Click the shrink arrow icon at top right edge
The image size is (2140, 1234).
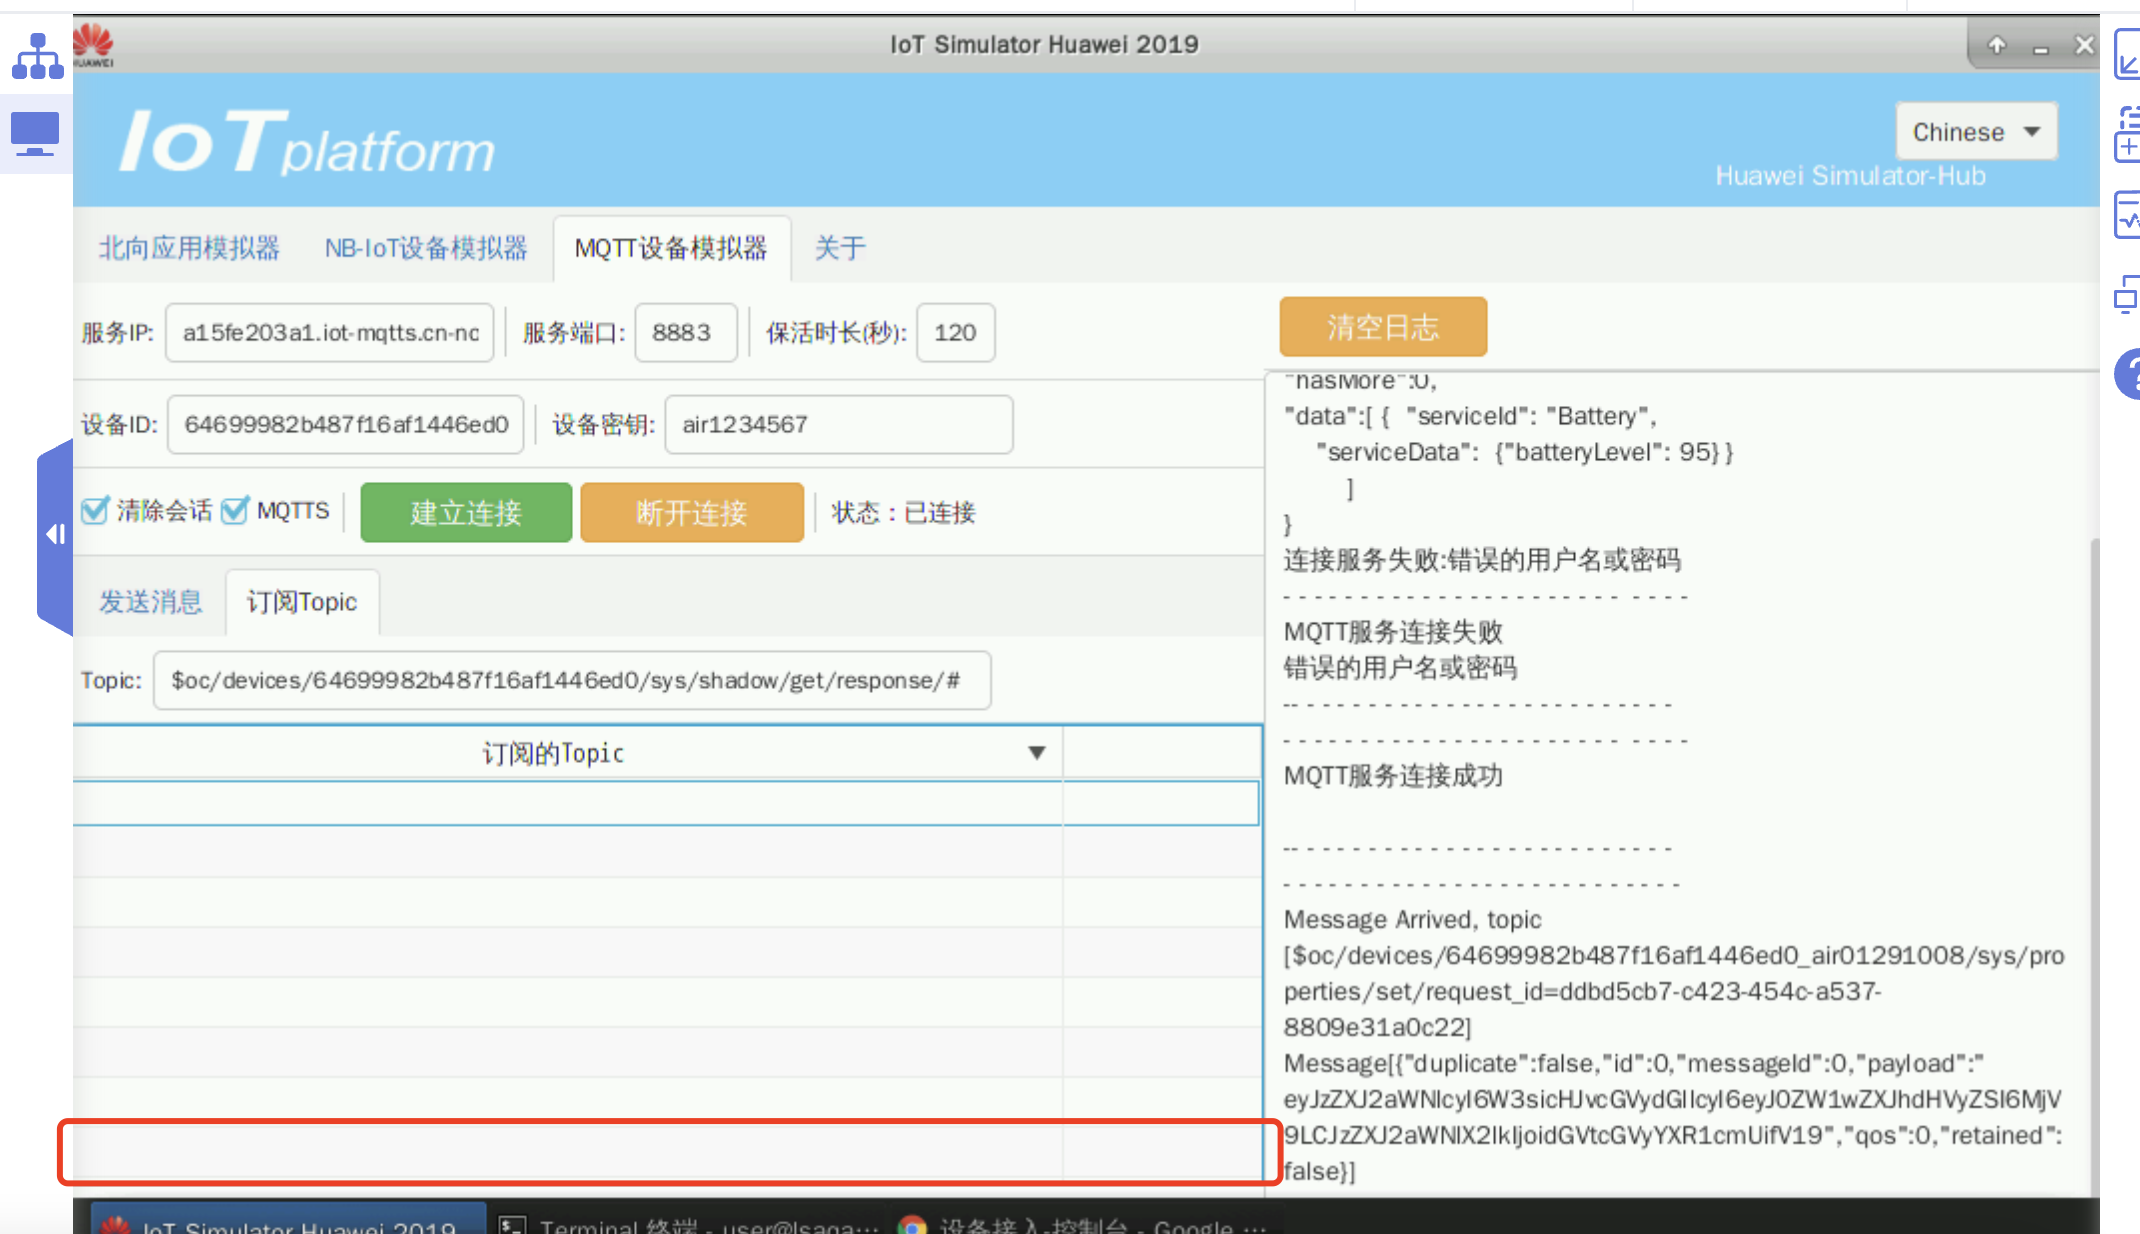[x=2127, y=56]
